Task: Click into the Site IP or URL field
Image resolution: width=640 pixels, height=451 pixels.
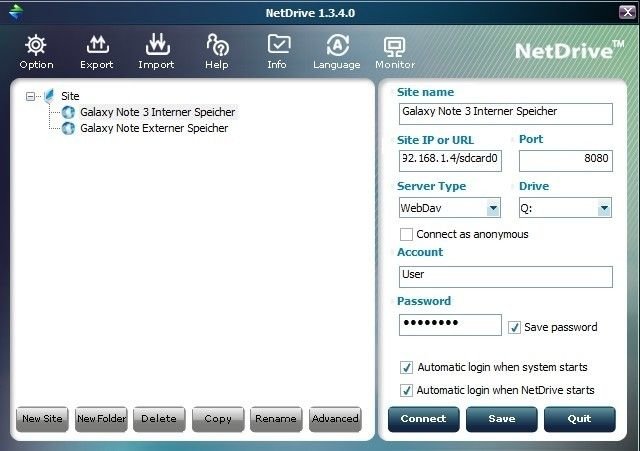Action: [x=450, y=161]
